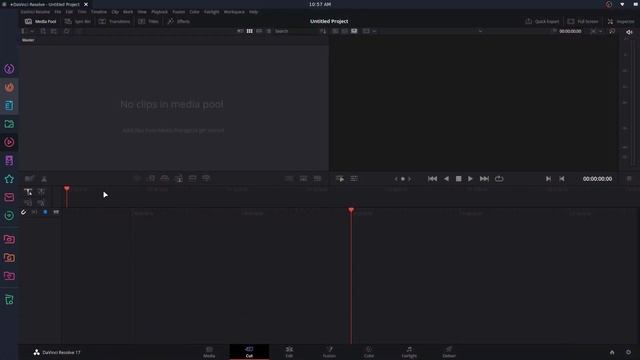Switch to the Fairlight page
Screen dimensions: 640x360
409,352
